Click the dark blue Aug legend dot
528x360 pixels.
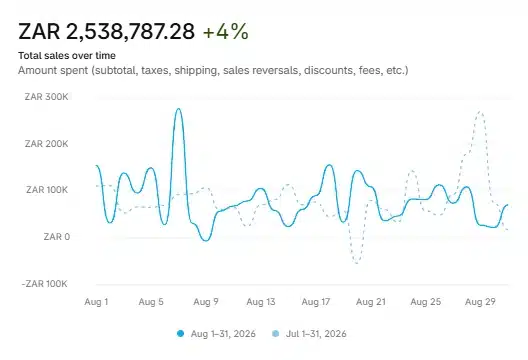pos(180,334)
